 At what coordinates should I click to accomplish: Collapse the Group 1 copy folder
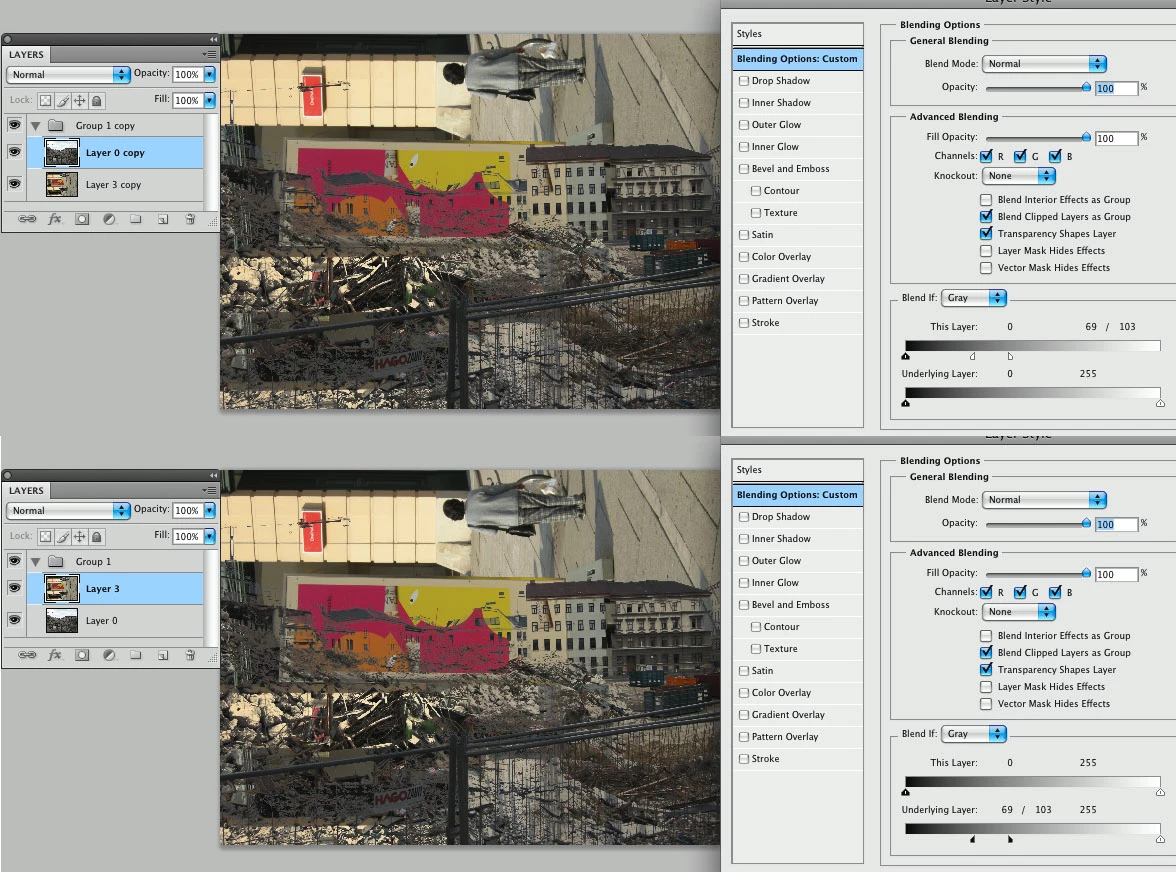click(35, 126)
